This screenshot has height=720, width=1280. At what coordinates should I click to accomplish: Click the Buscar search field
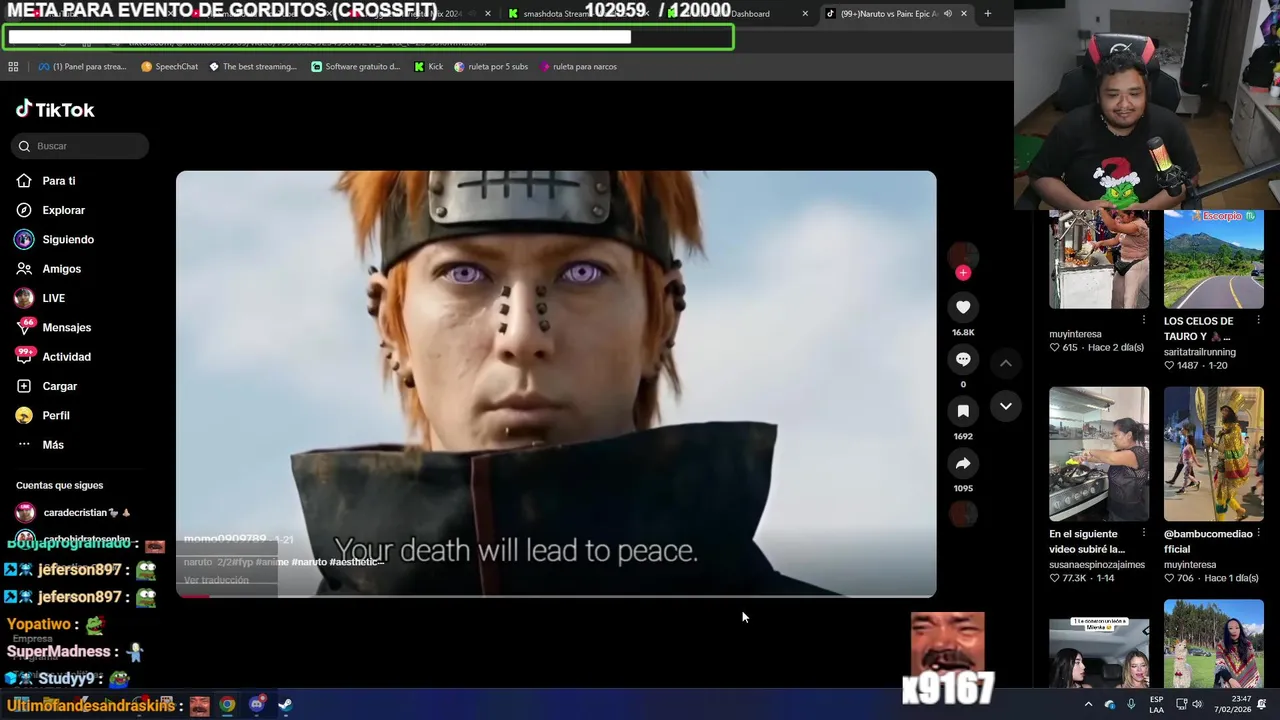click(80, 146)
